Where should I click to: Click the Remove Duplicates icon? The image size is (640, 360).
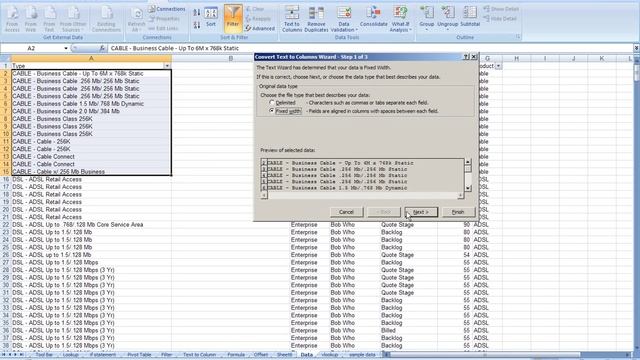click(316, 18)
